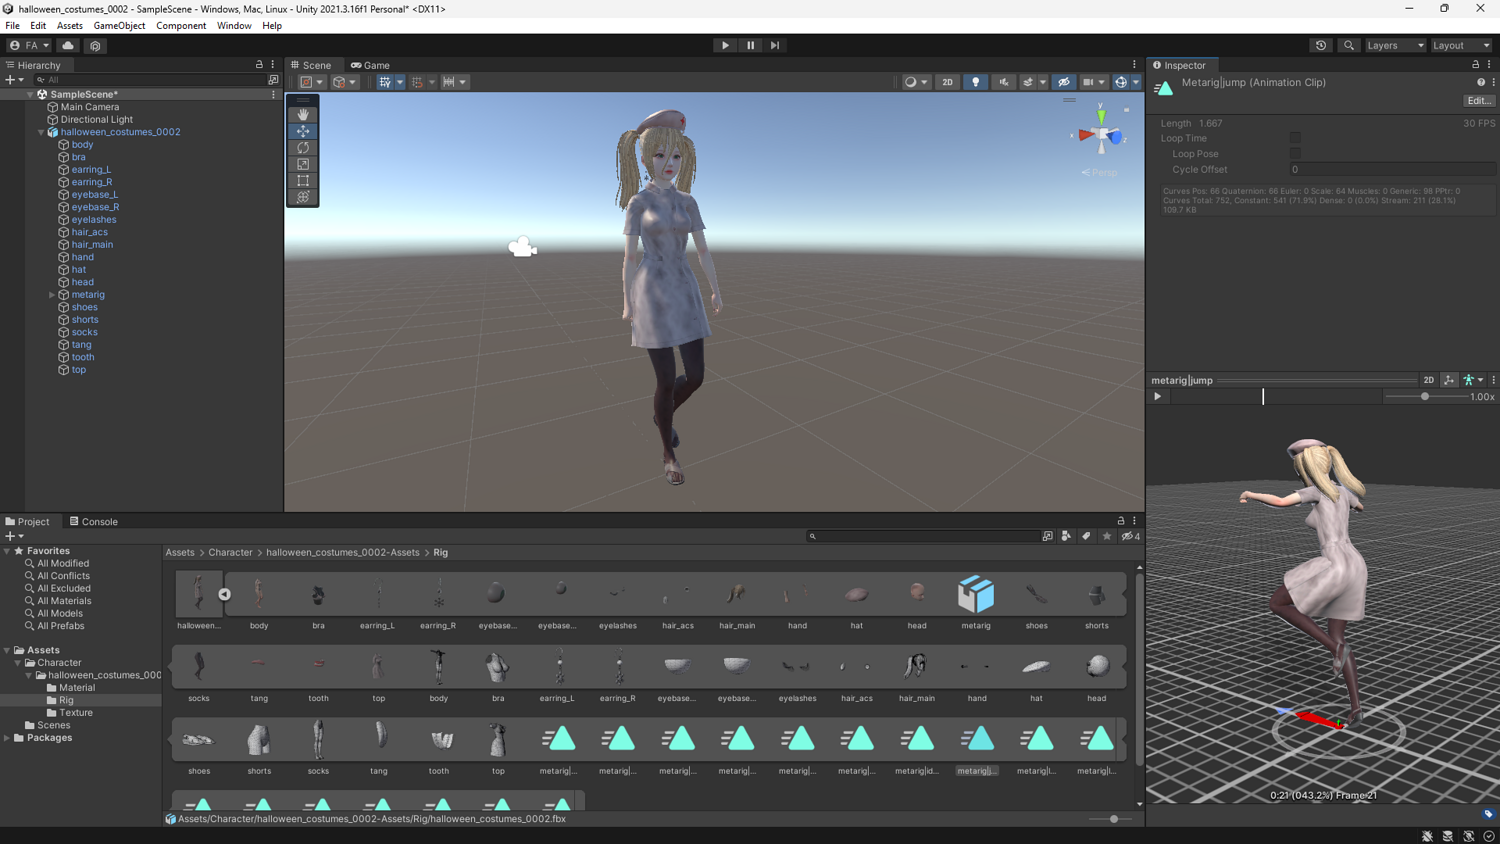Screen dimensions: 1500x844
Task: Open the animation clip help icon
Action: tap(1481, 83)
